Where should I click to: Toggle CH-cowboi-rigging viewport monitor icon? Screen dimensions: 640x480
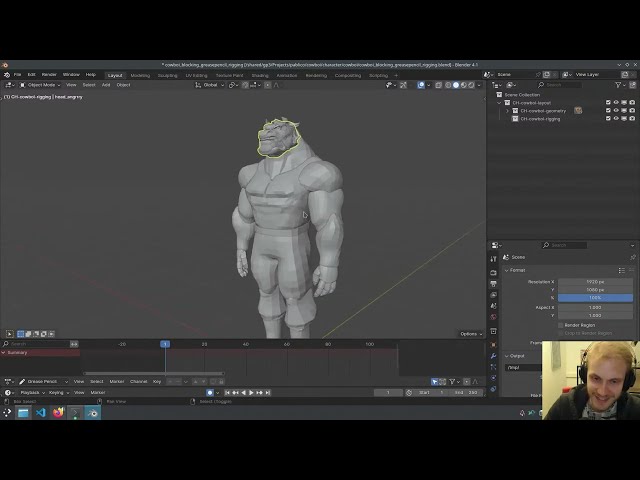[624, 118]
